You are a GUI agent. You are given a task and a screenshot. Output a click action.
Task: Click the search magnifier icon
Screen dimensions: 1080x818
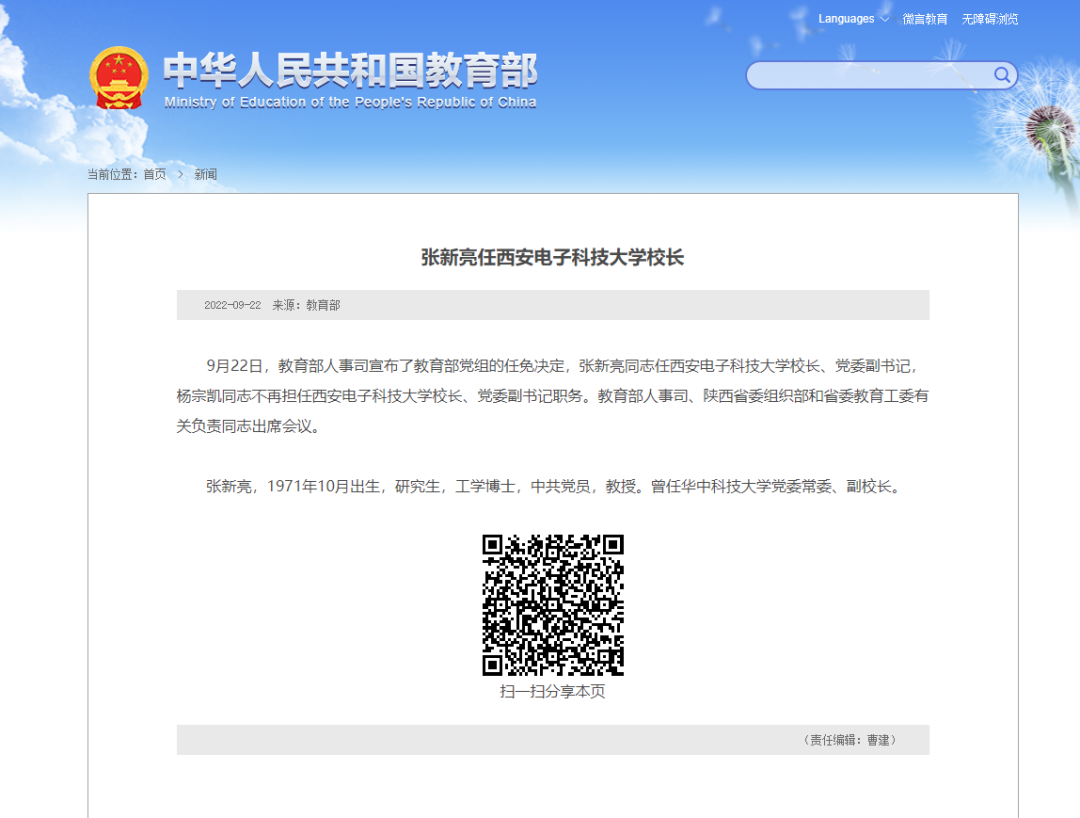1001,74
